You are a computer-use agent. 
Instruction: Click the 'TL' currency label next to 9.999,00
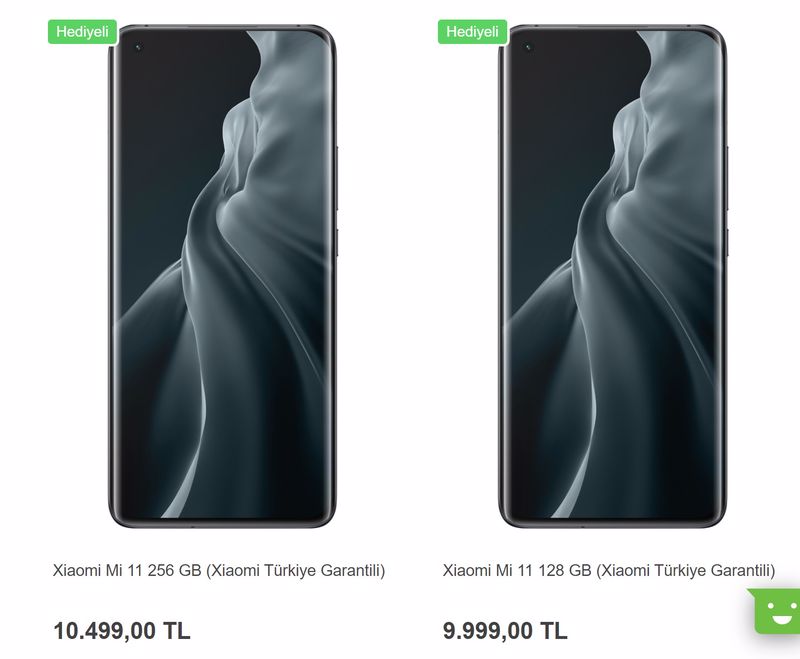point(554,631)
